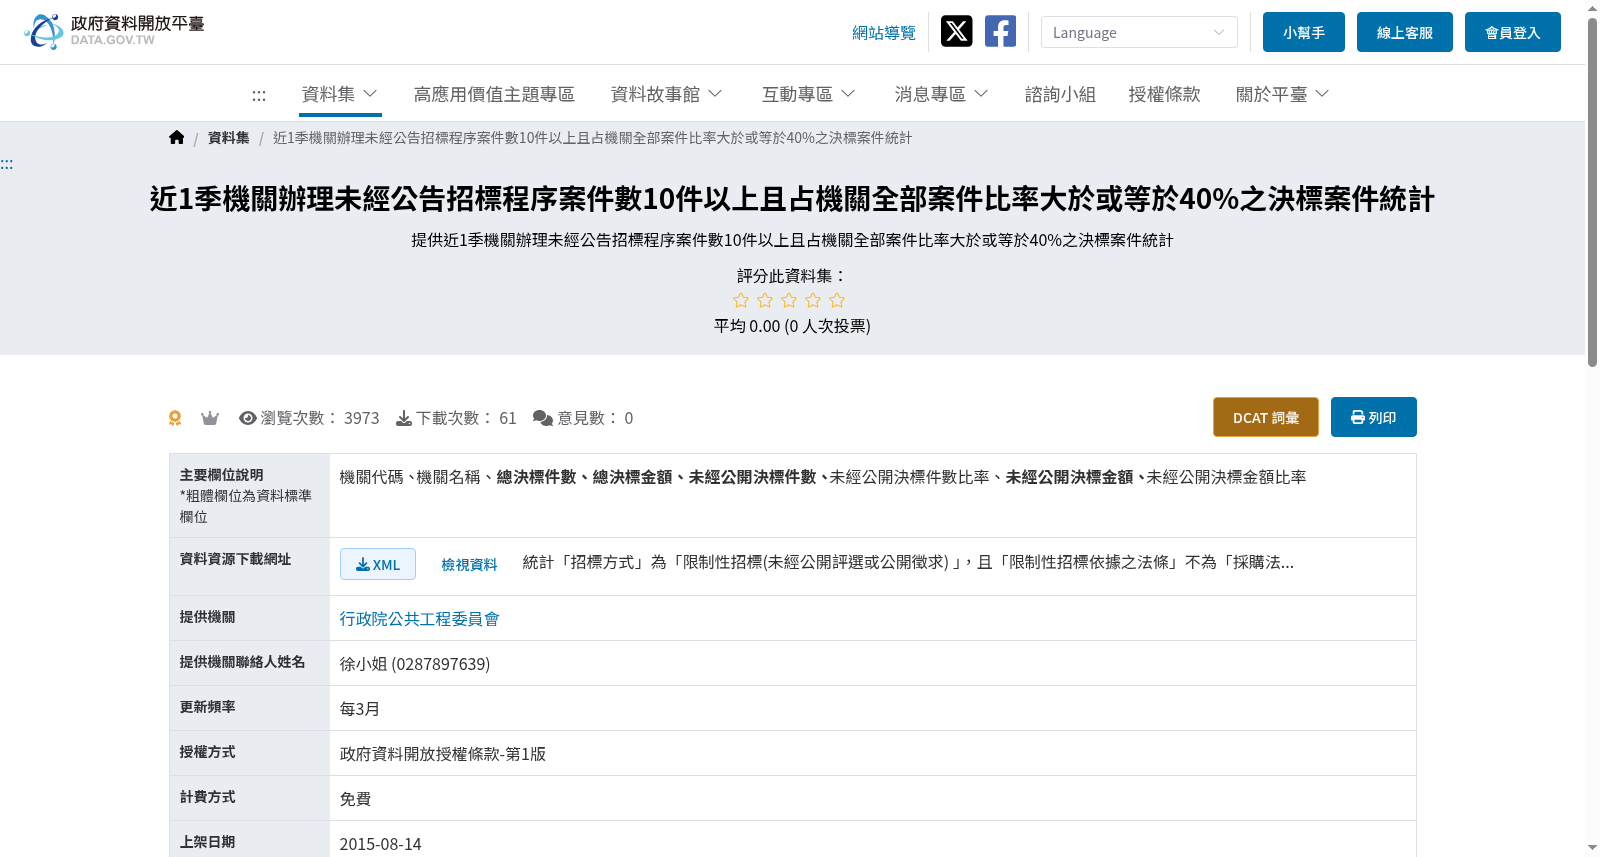Expand the 消息專區 menu
This screenshot has height=857, width=1600.
[941, 94]
